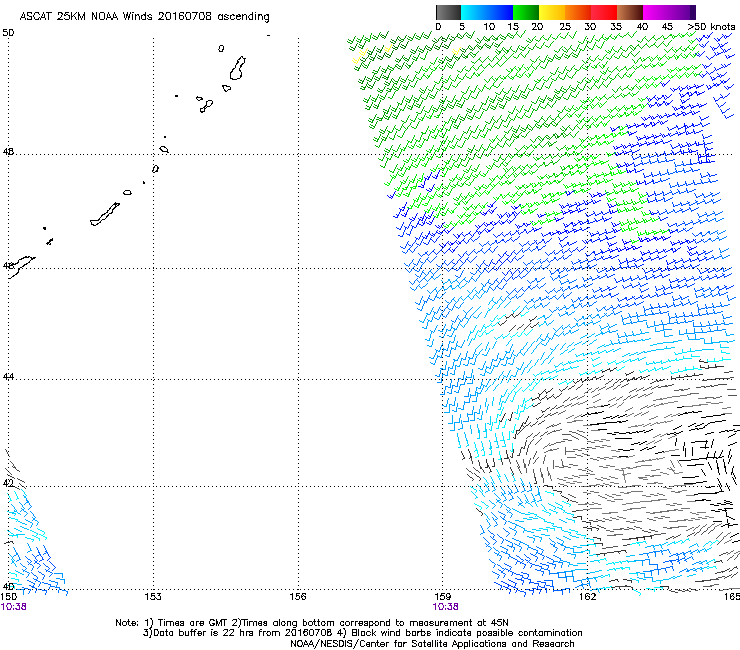The height and width of the screenshot is (650, 740).
Task: Click the latitude label '42'
Action: click(x=8, y=483)
